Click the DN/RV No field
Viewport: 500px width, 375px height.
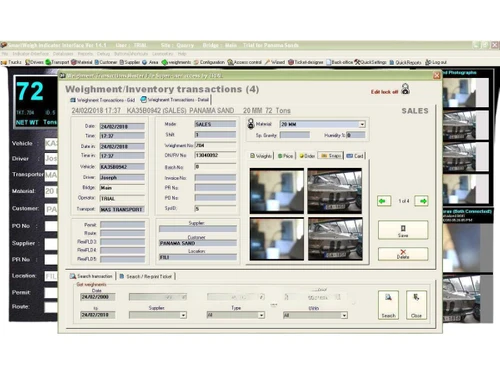[215, 155]
